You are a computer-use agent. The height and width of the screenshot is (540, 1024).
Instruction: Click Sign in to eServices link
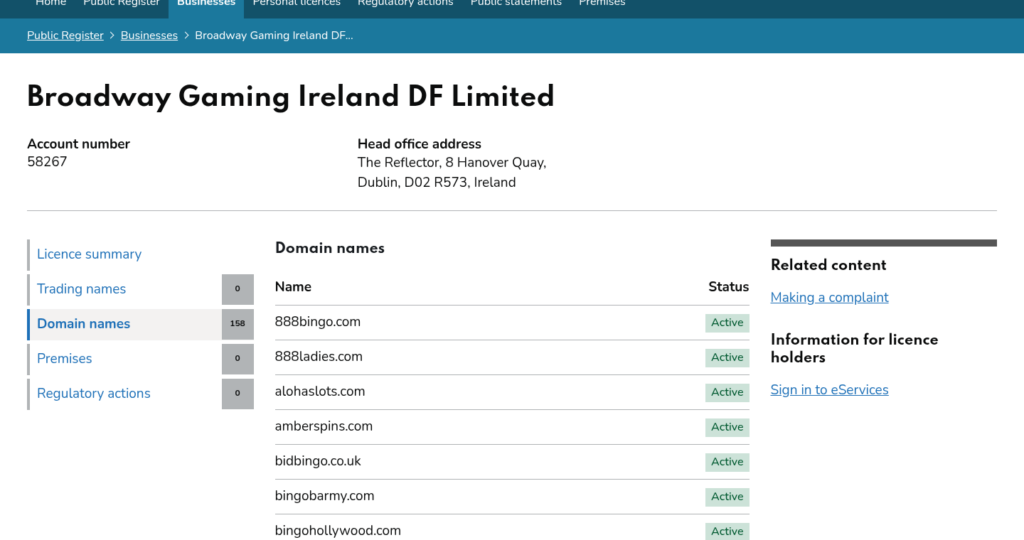tap(829, 390)
